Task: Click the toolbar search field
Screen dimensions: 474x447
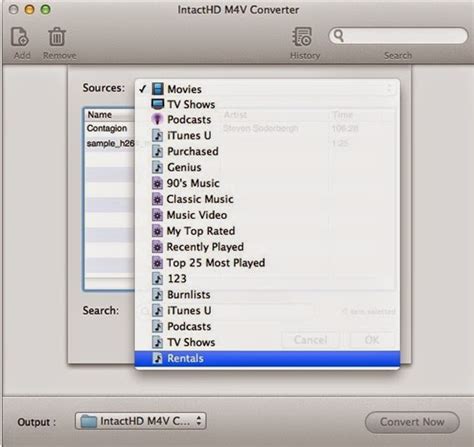Action: coord(398,36)
